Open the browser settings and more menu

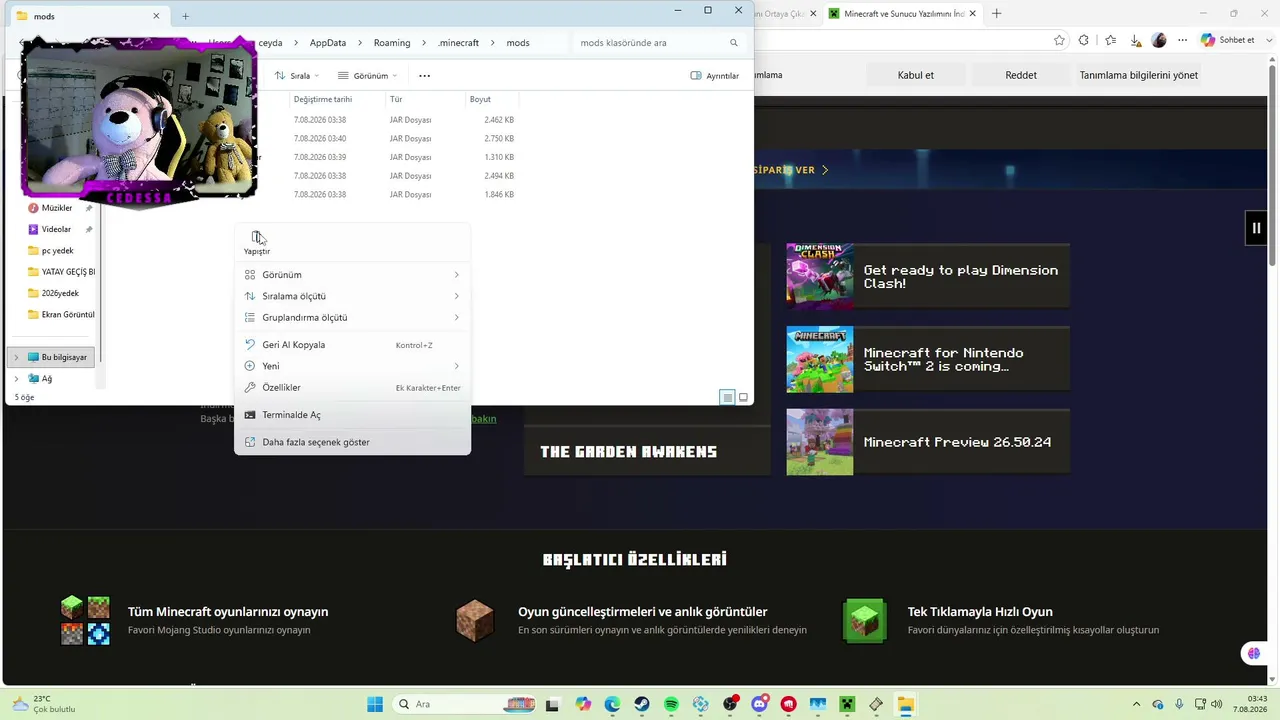1183,40
